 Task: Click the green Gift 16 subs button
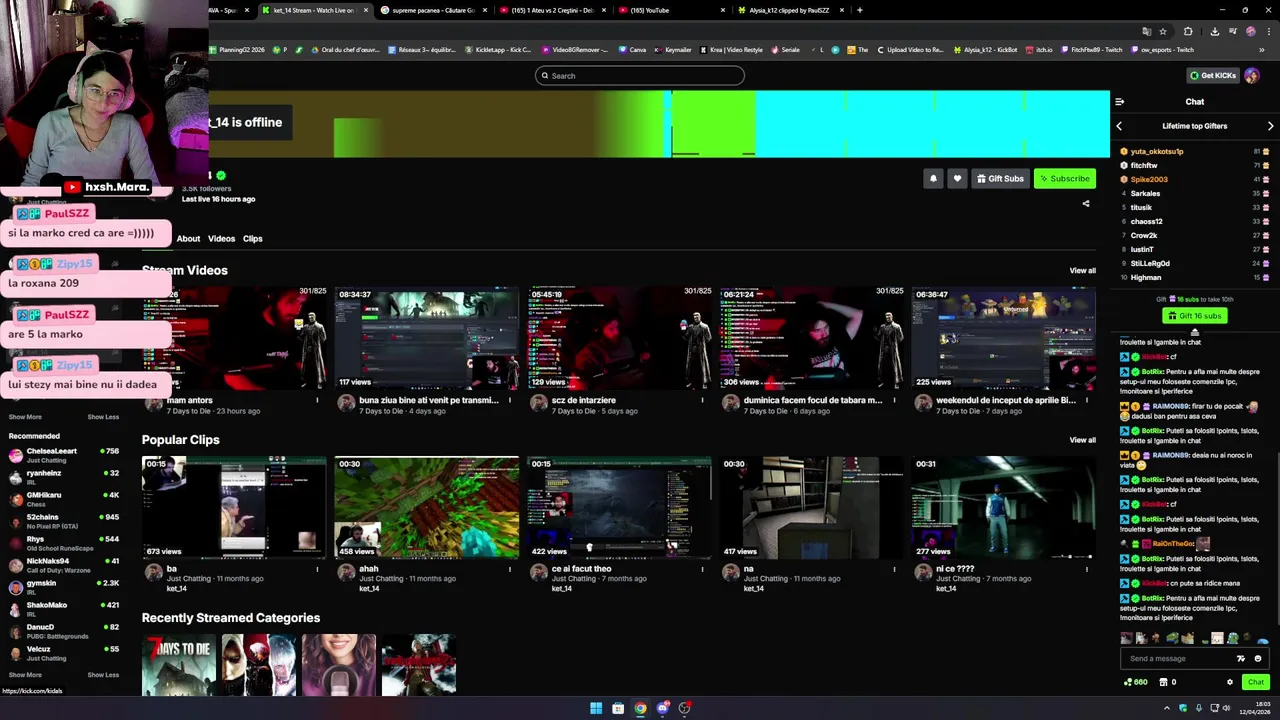pos(1194,316)
